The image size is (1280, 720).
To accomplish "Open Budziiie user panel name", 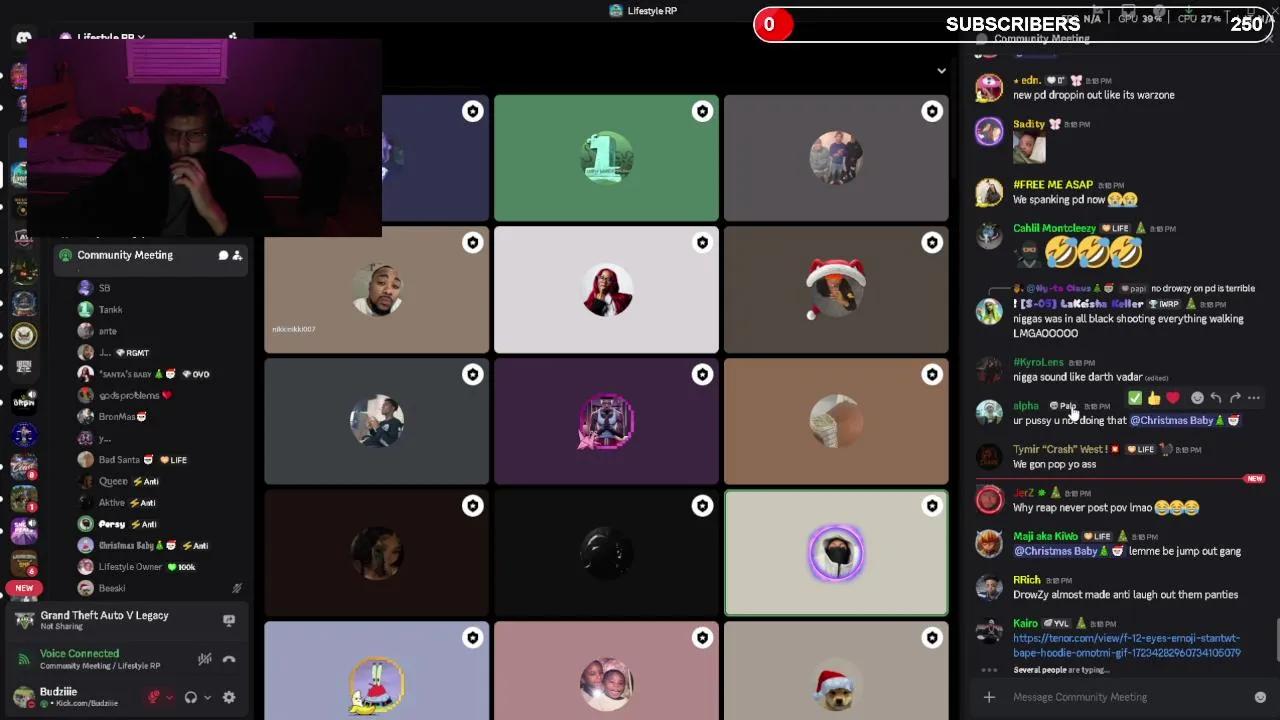I will (x=58, y=692).
